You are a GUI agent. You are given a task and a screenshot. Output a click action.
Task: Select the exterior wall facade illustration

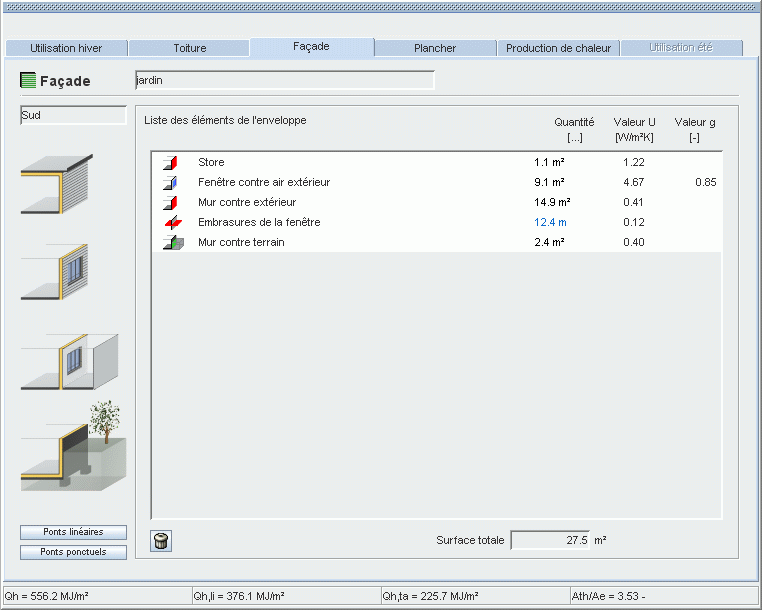tap(57, 184)
